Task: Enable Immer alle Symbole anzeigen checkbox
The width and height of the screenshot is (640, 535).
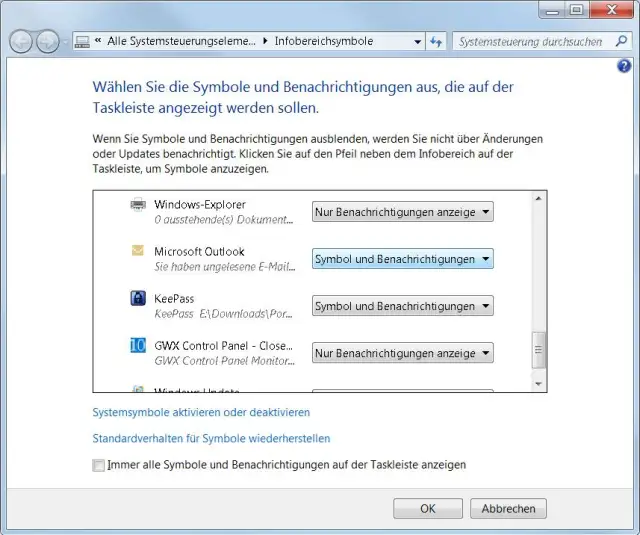Action: [x=98, y=465]
